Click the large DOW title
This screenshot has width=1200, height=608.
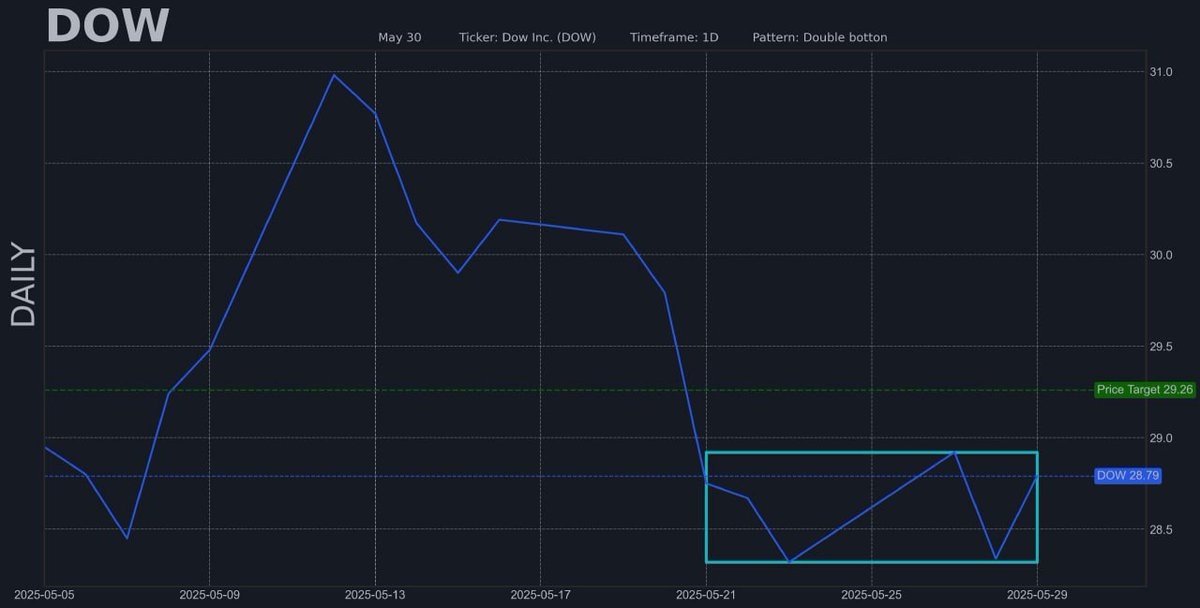[108, 26]
